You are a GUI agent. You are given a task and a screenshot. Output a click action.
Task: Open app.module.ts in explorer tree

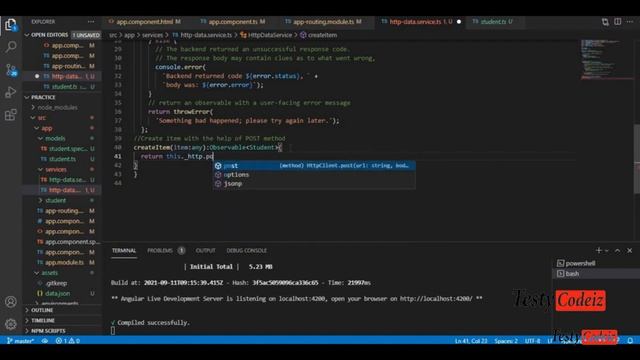coord(64,262)
